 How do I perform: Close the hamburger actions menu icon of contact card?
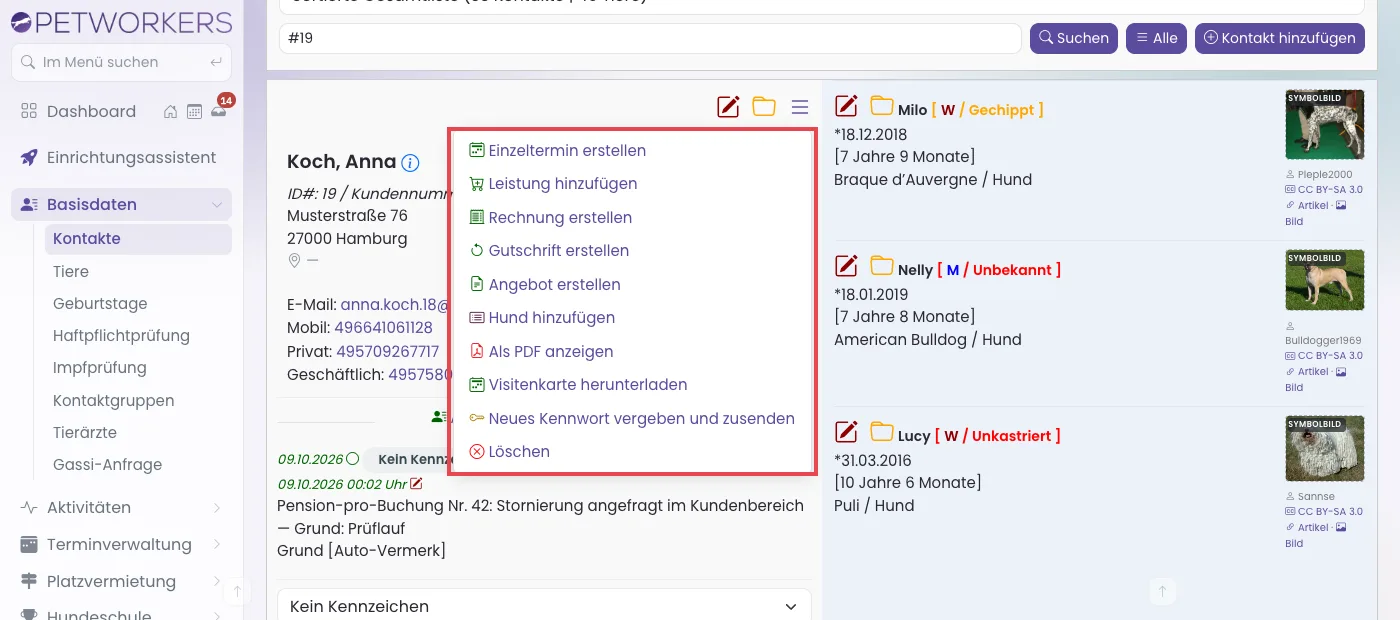800,107
